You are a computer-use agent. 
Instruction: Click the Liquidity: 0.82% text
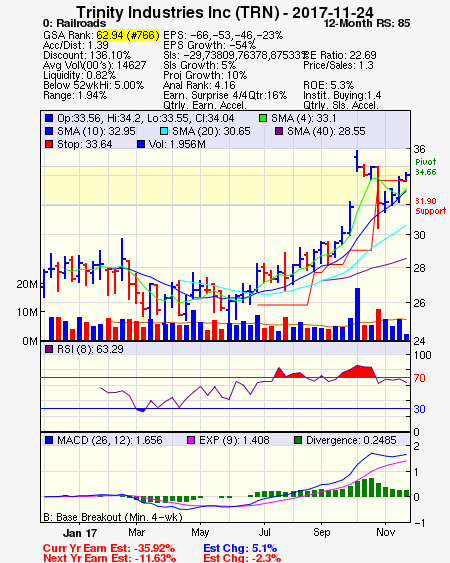coord(79,75)
